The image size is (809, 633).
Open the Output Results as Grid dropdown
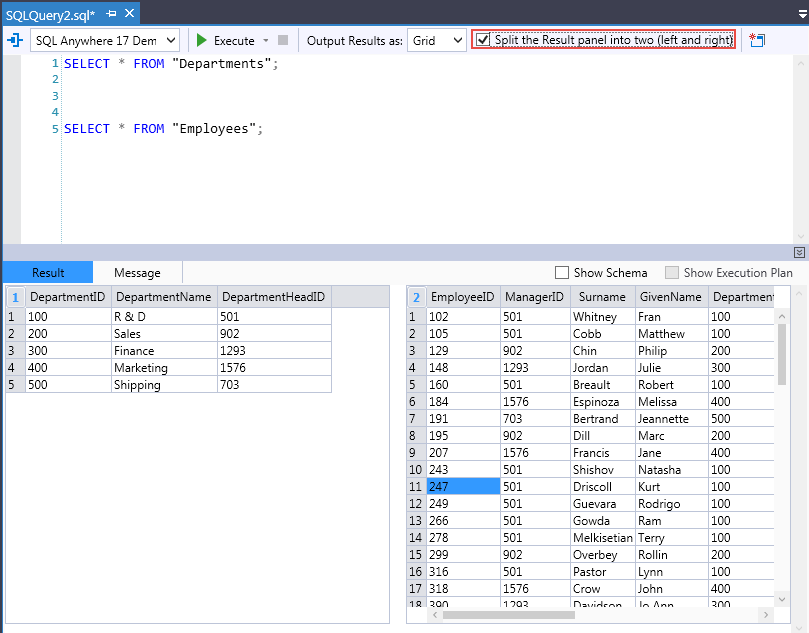437,41
